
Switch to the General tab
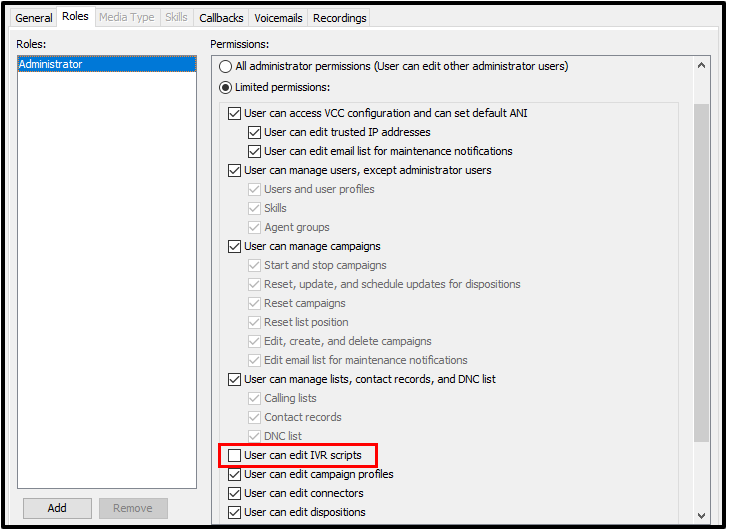click(x=33, y=18)
